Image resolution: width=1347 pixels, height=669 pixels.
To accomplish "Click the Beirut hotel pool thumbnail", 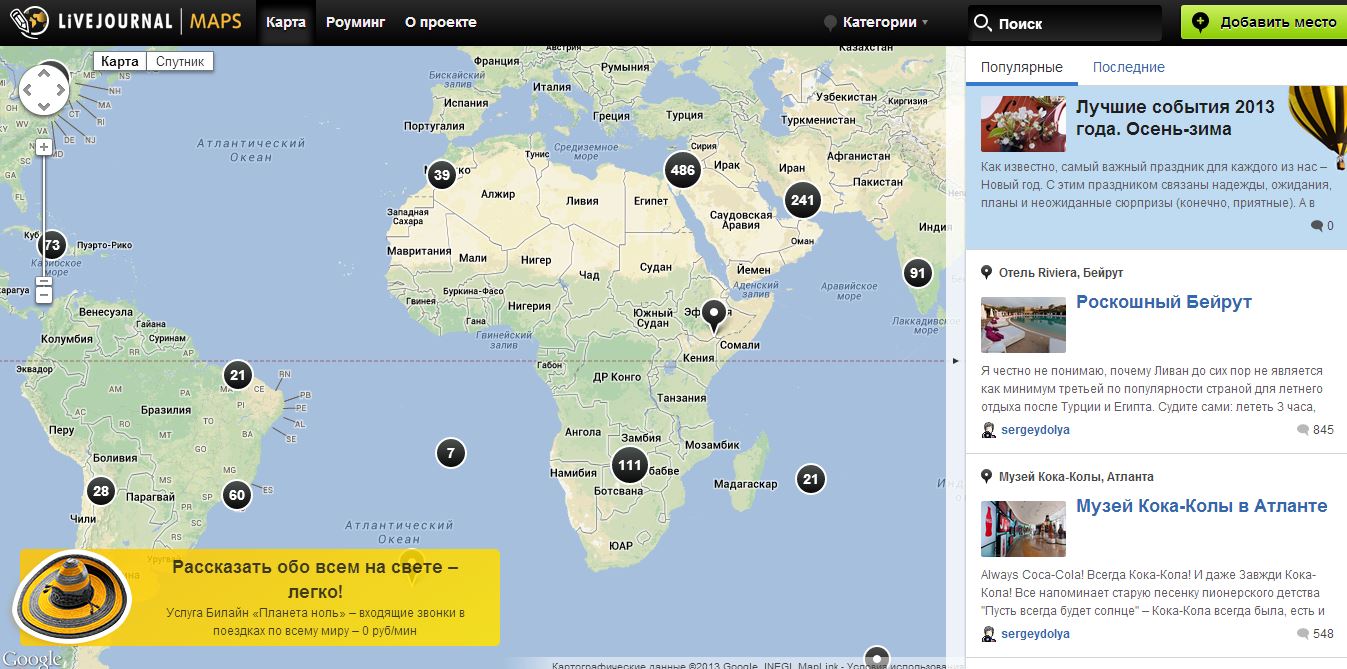I will [1023, 324].
